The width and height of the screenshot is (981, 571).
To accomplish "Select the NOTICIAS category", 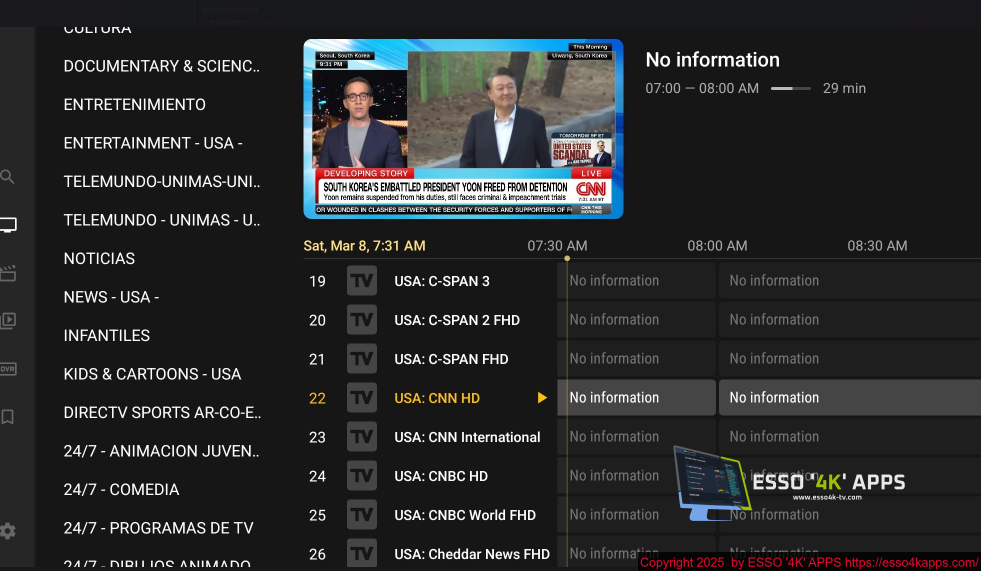I will 99,259.
